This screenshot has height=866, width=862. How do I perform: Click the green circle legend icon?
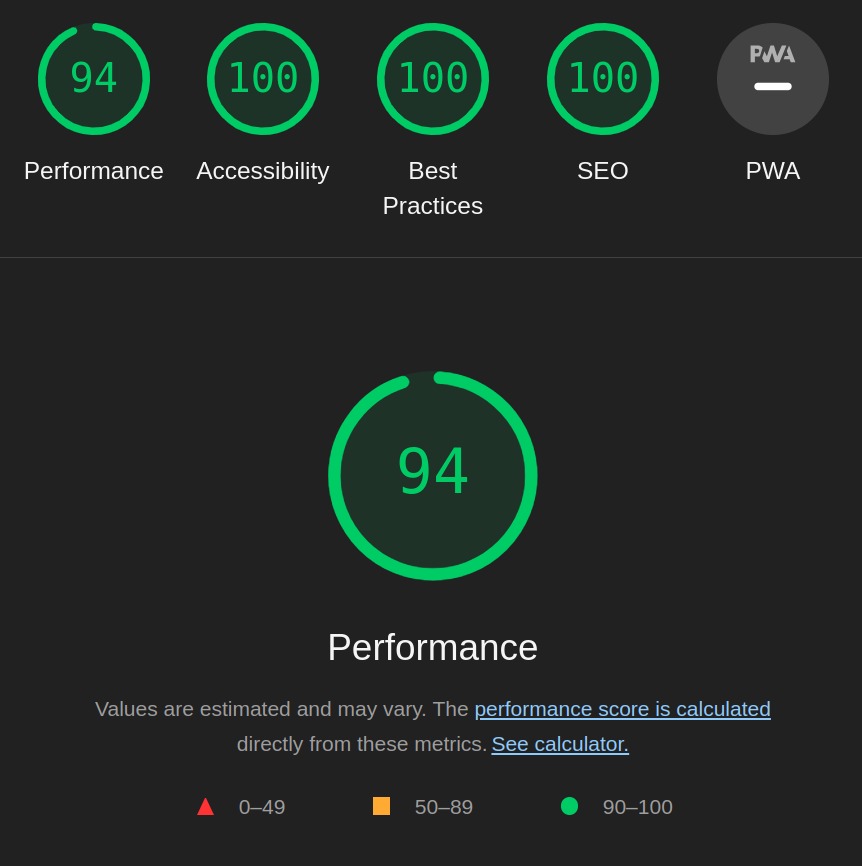[569, 806]
